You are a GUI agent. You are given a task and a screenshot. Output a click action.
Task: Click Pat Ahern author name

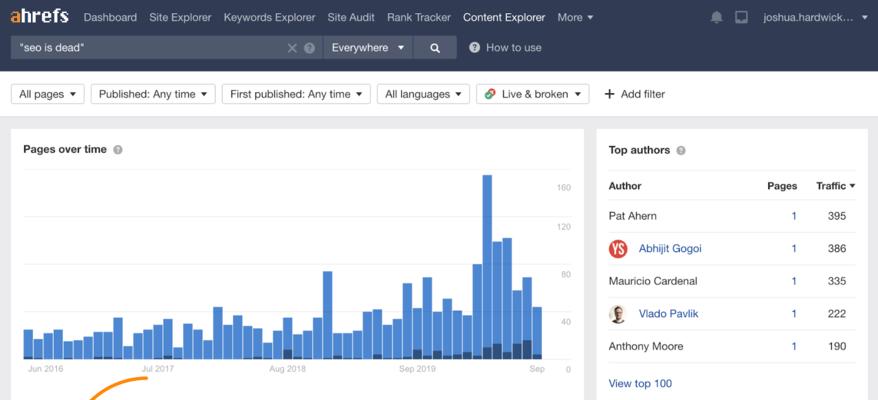pyautogui.click(x=633, y=216)
